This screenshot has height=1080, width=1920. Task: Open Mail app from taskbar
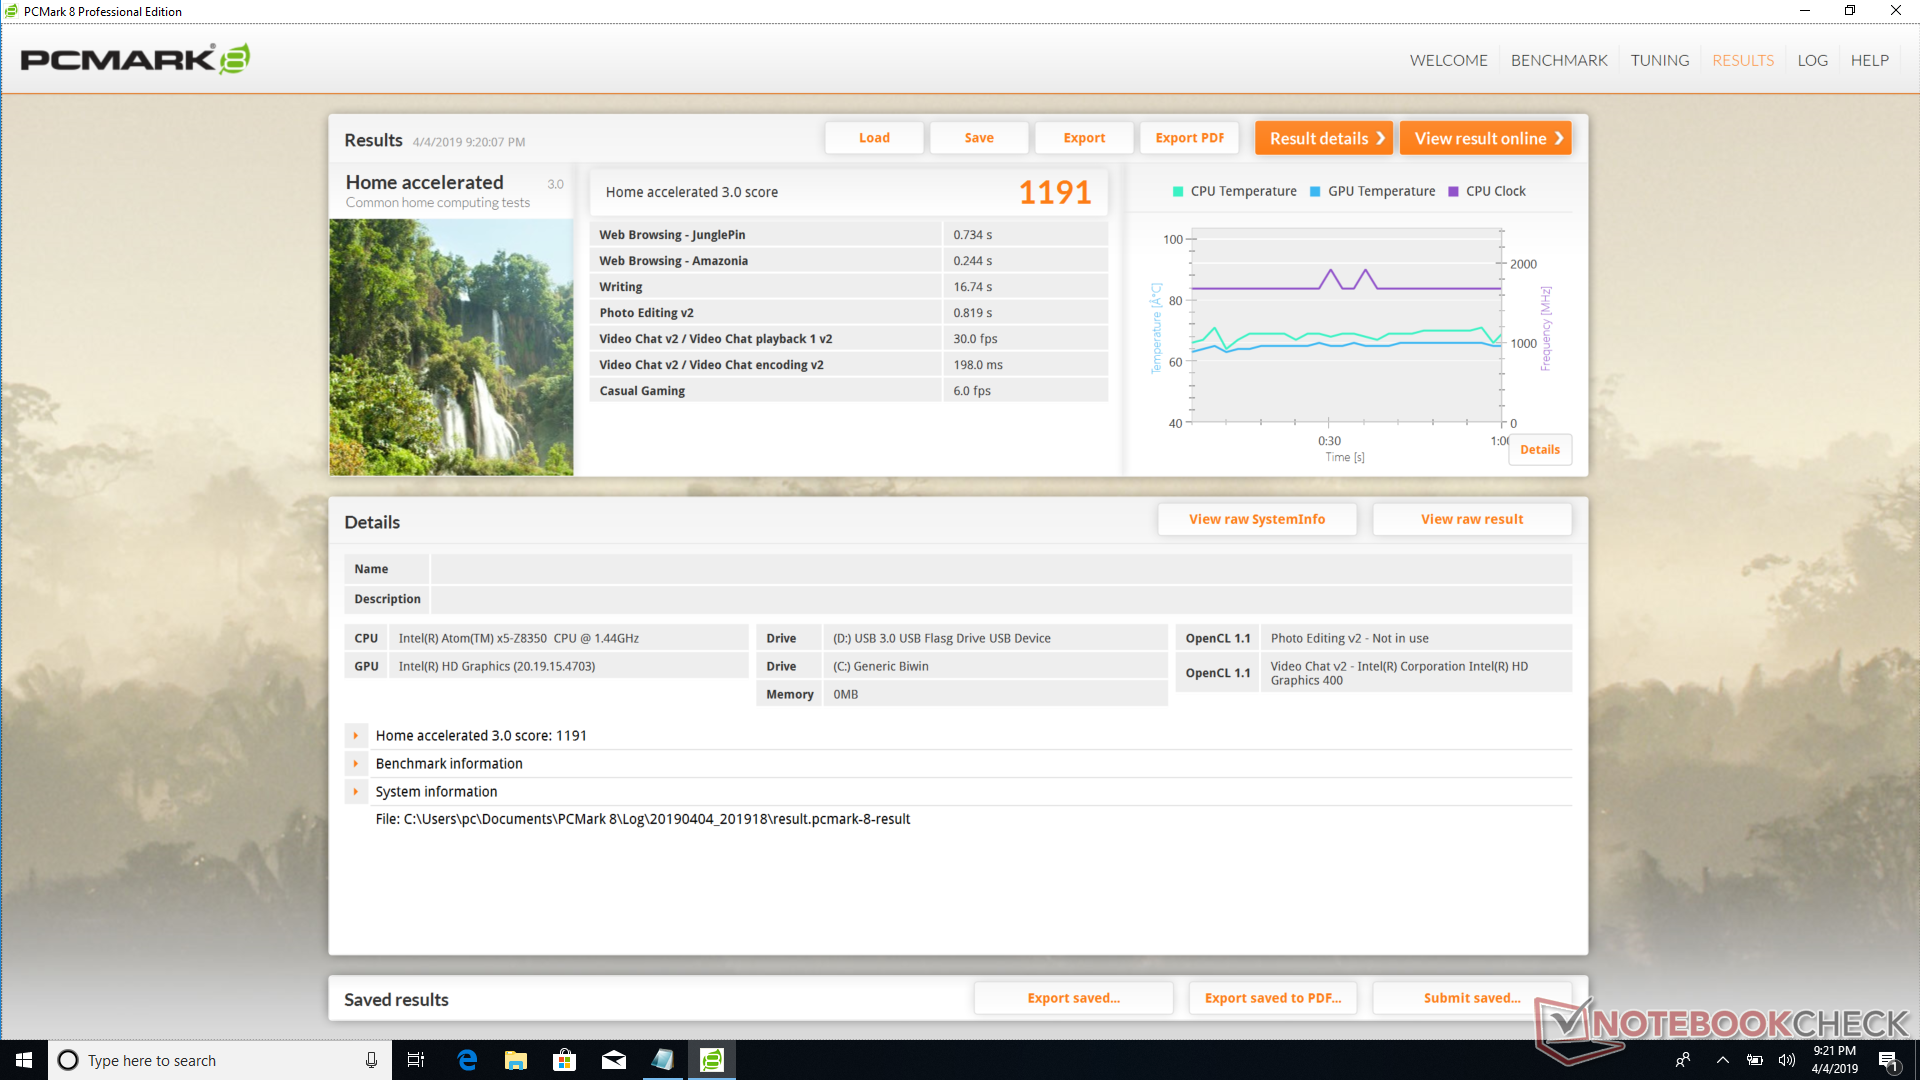(x=614, y=1060)
